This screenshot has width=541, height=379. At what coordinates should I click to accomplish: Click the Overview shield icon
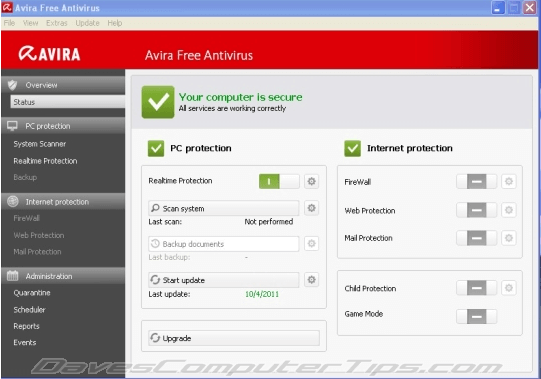[x=12, y=85]
